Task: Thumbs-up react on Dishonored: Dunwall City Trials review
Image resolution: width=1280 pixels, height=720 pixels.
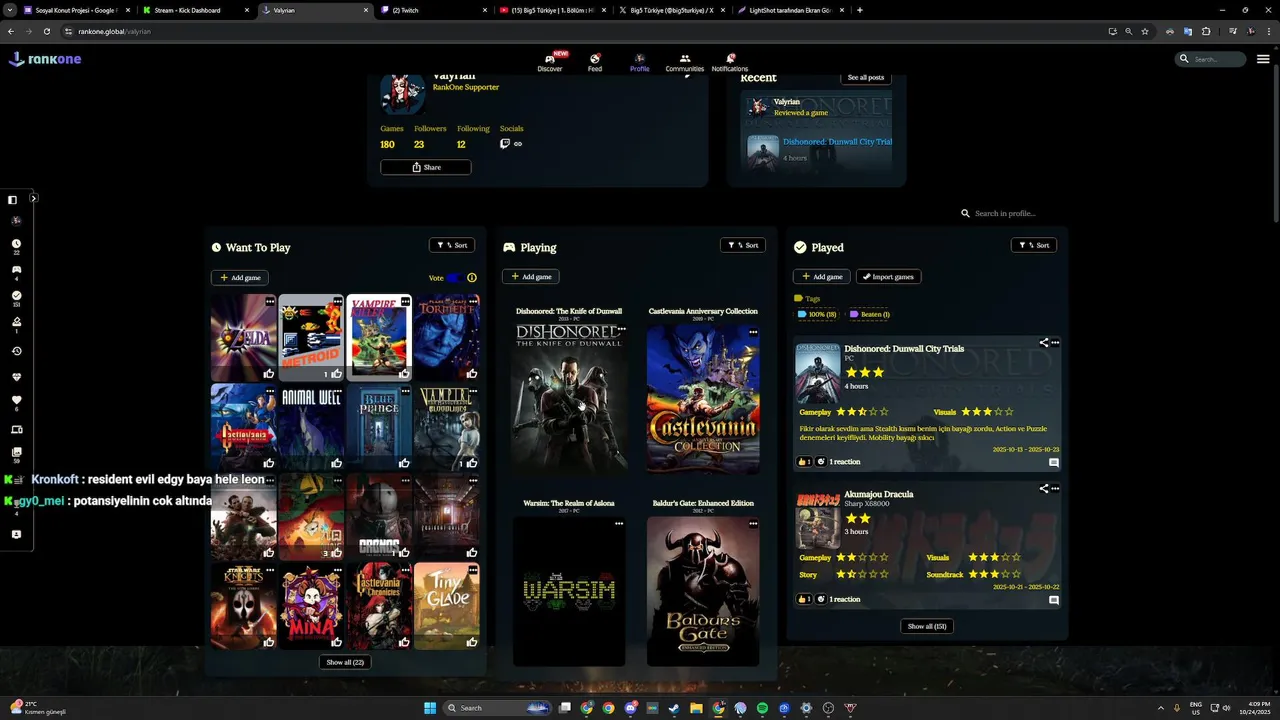Action: (804, 462)
